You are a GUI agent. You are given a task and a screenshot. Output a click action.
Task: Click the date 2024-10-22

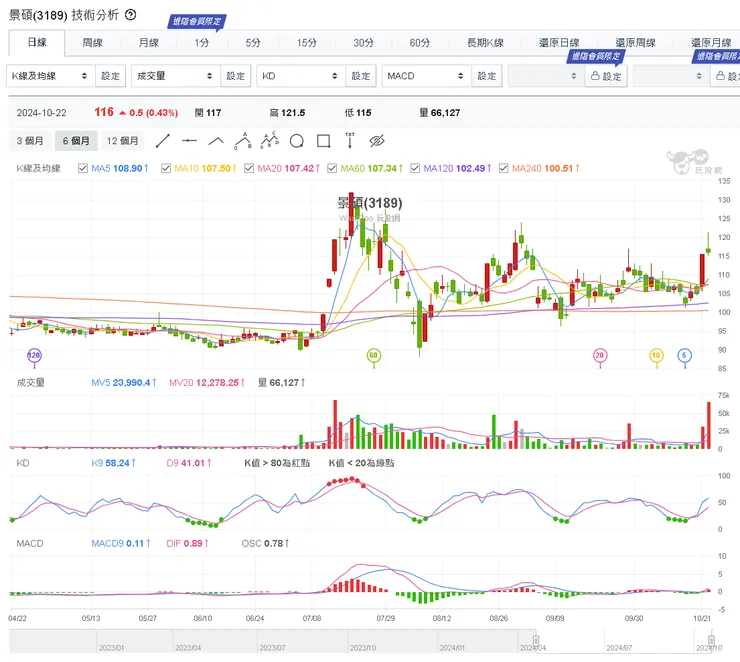[42, 113]
